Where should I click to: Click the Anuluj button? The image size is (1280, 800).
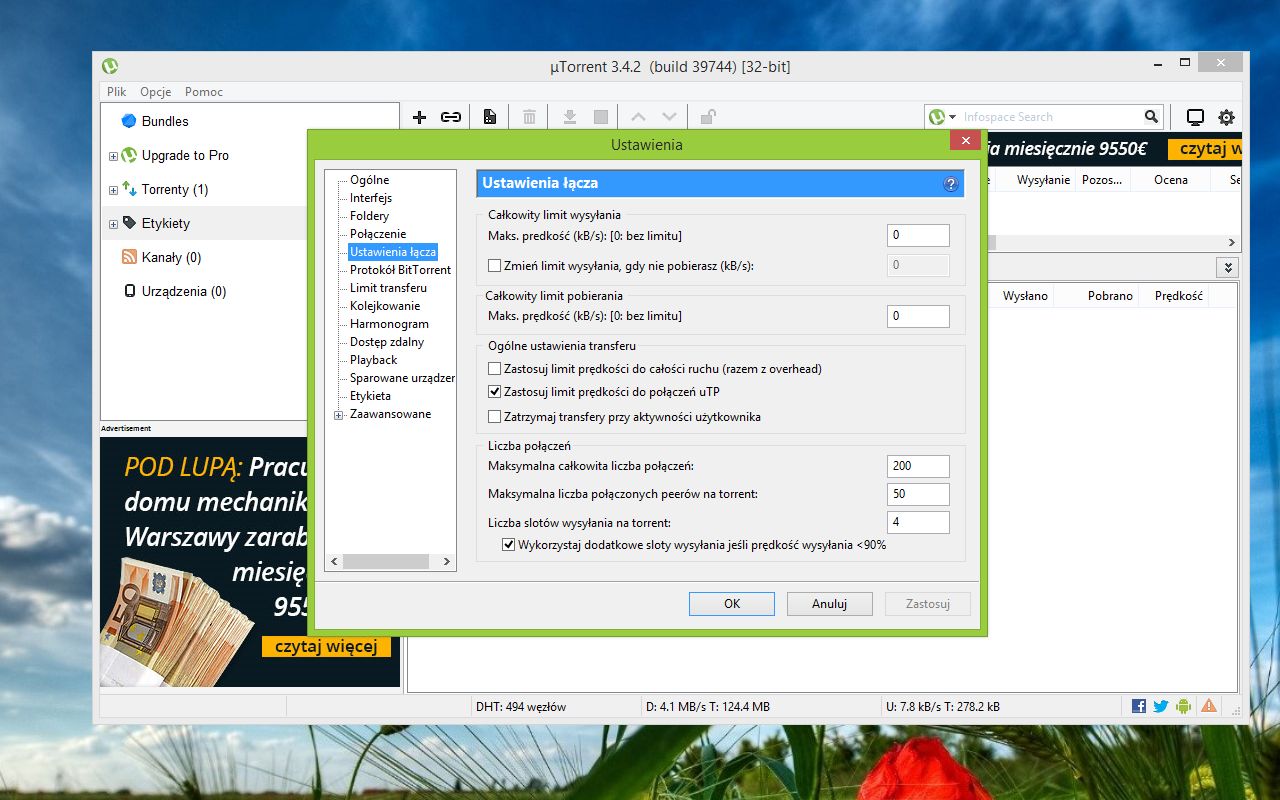coord(830,604)
